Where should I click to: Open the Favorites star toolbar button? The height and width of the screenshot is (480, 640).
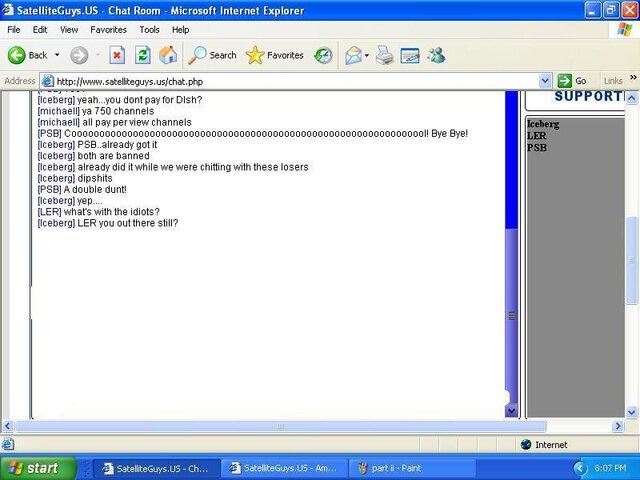tap(275, 55)
